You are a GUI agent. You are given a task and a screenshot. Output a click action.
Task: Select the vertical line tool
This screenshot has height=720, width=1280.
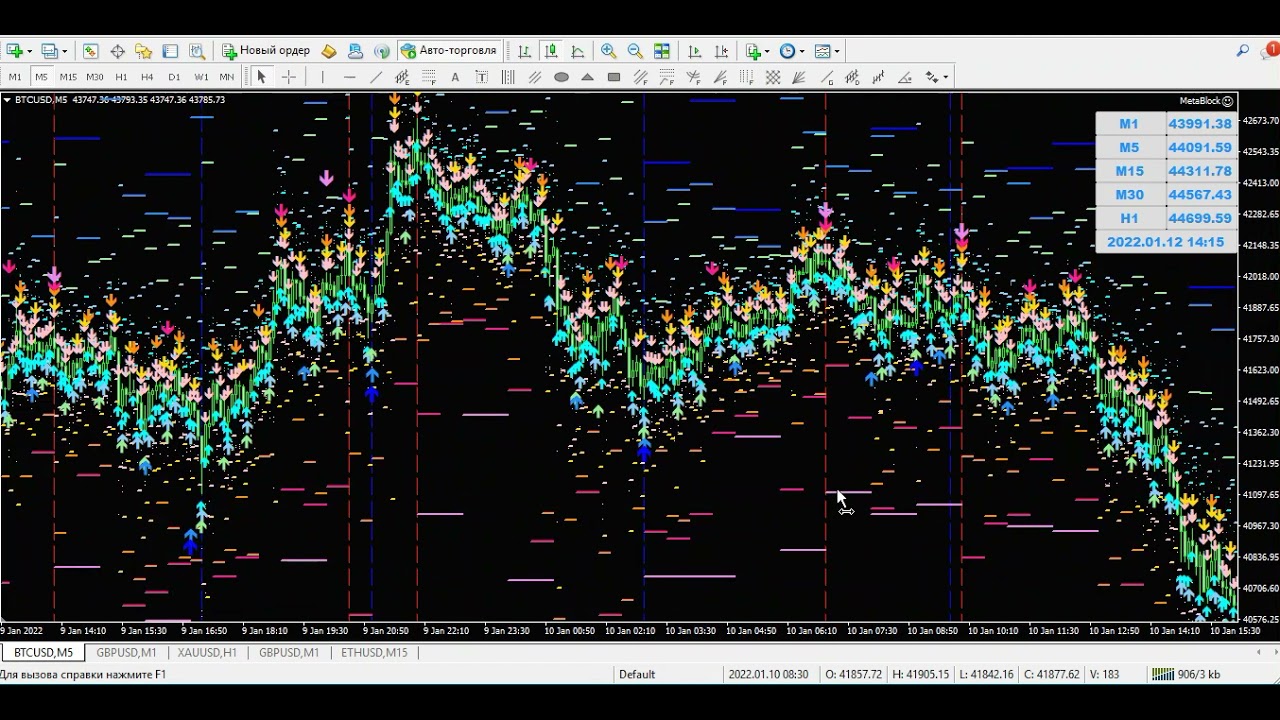click(x=322, y=77)
